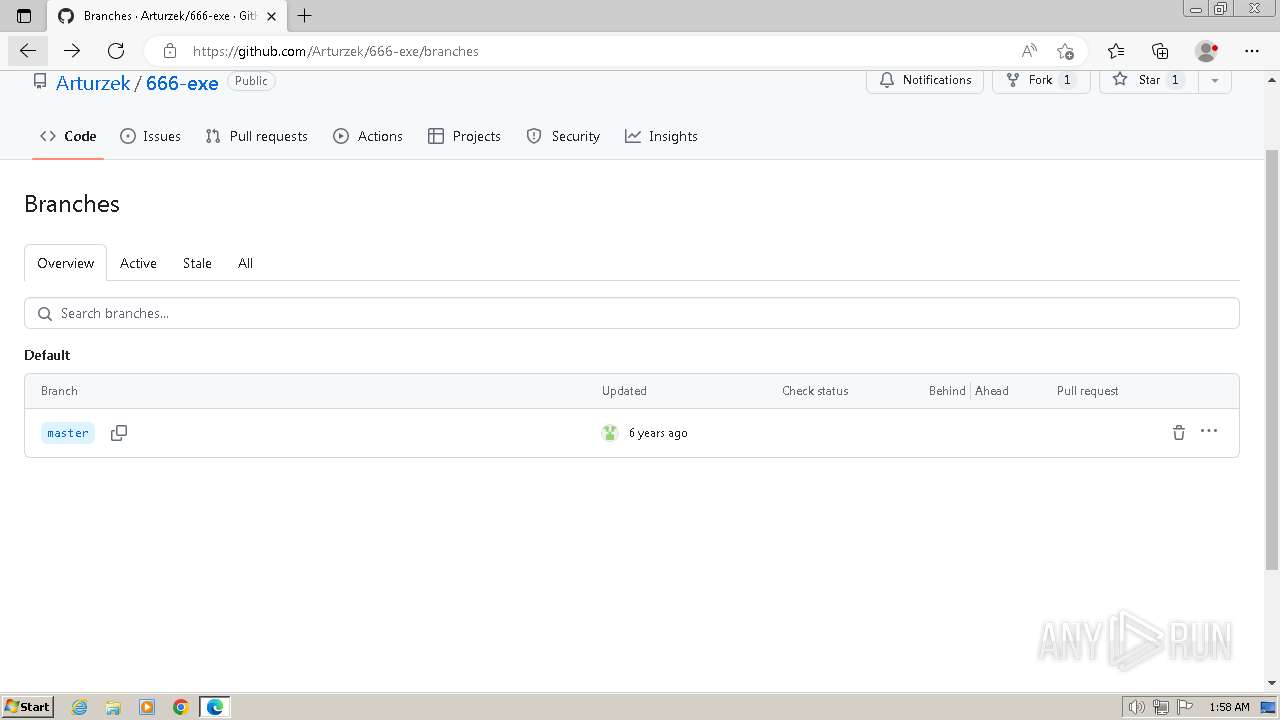This screenshot has width=1280, height=720.
Task: Open the Actions tab
Action: coord(368,136)
